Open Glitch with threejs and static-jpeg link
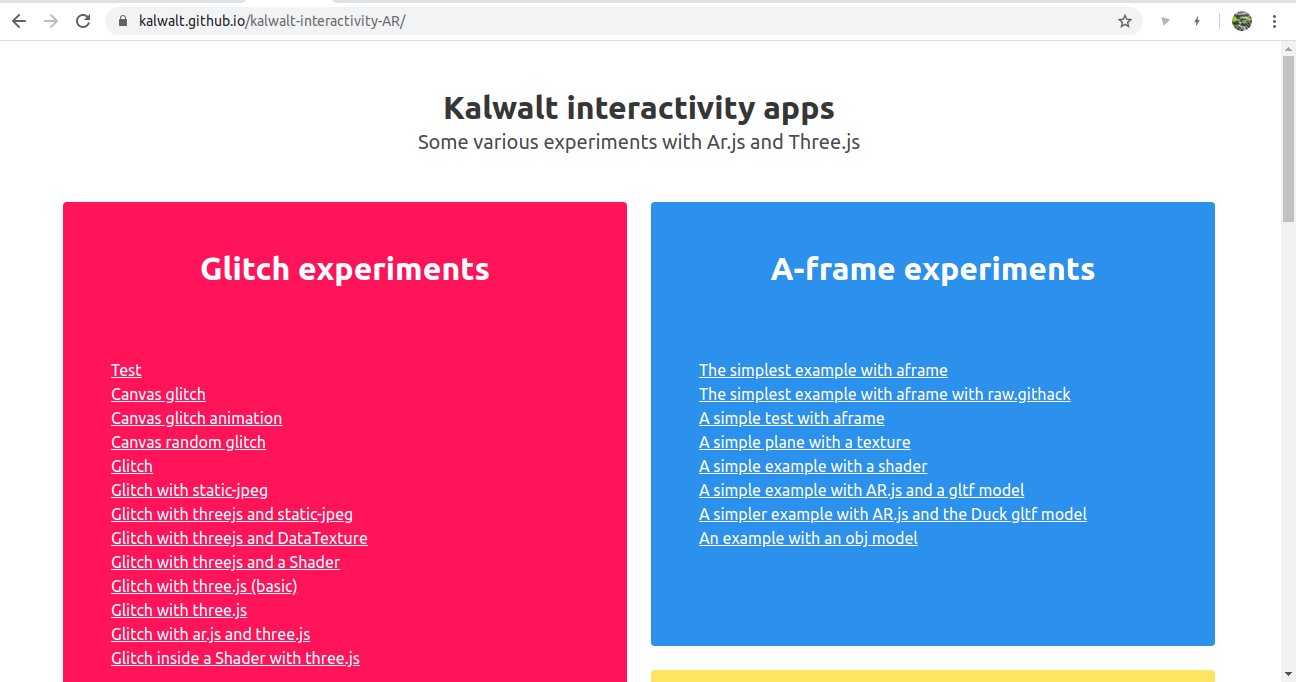 click(x=232, y=514)
